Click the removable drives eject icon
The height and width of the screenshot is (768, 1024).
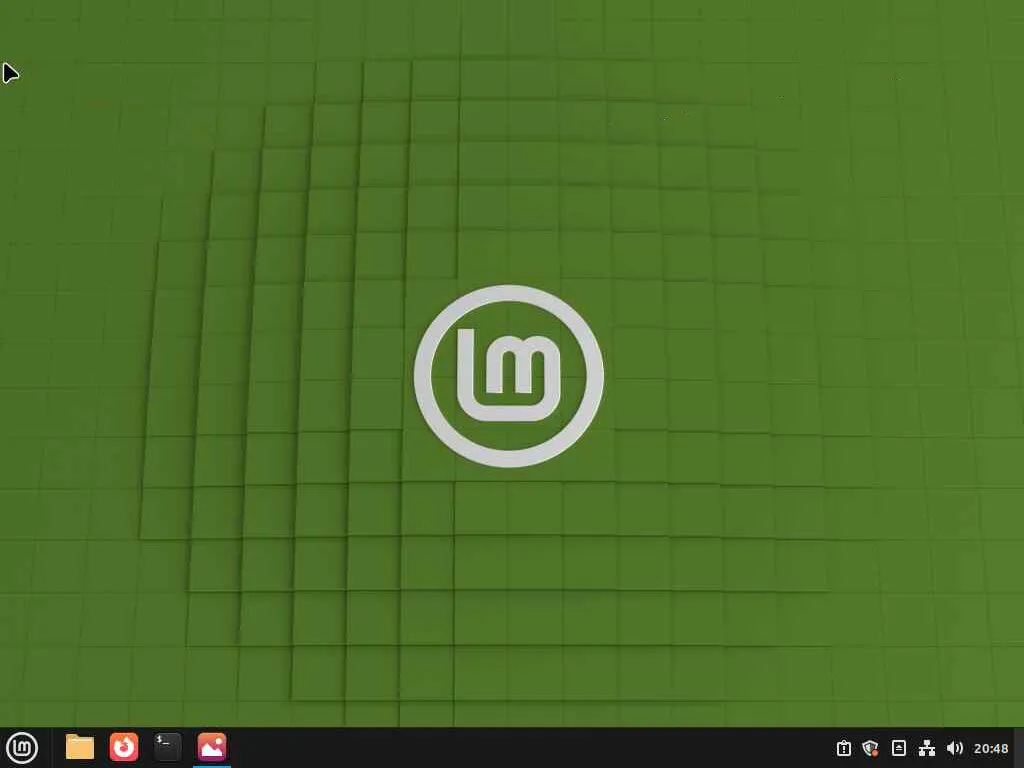click(x=899, y=748)
